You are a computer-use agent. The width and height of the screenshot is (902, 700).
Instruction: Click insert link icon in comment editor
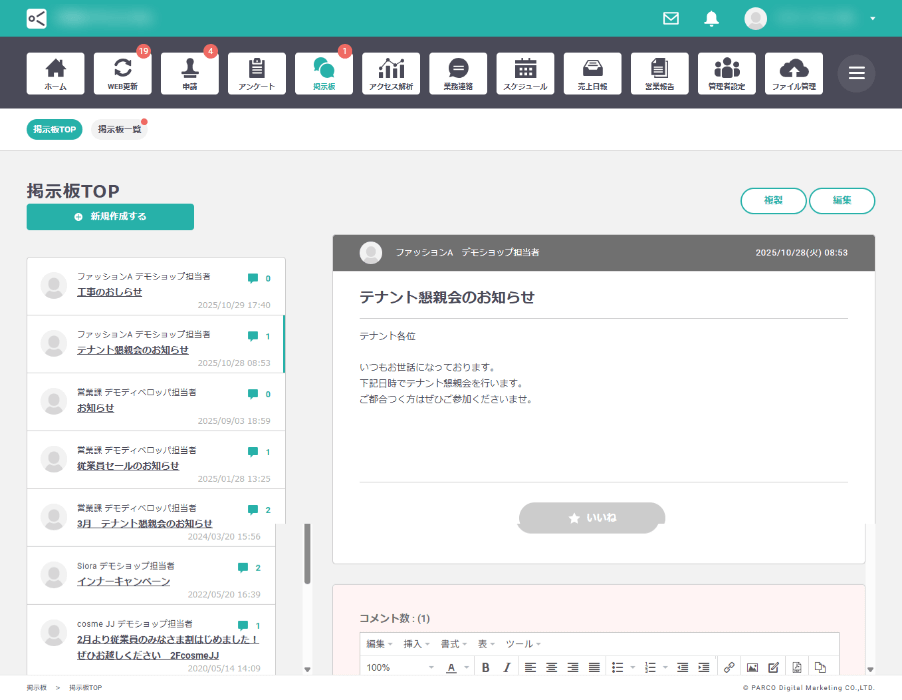click(730, 667)
